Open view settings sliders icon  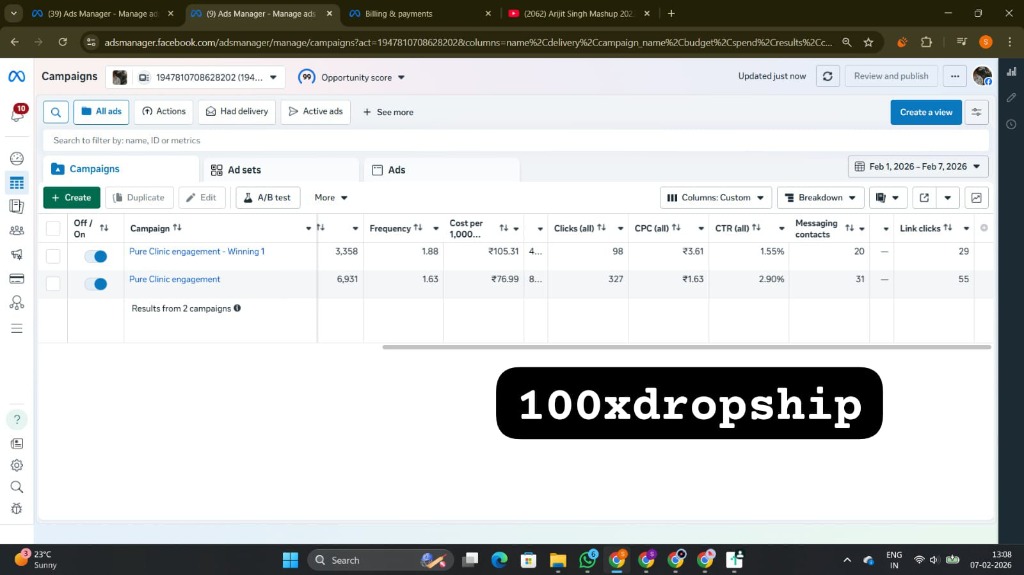[x=976, y=112]
